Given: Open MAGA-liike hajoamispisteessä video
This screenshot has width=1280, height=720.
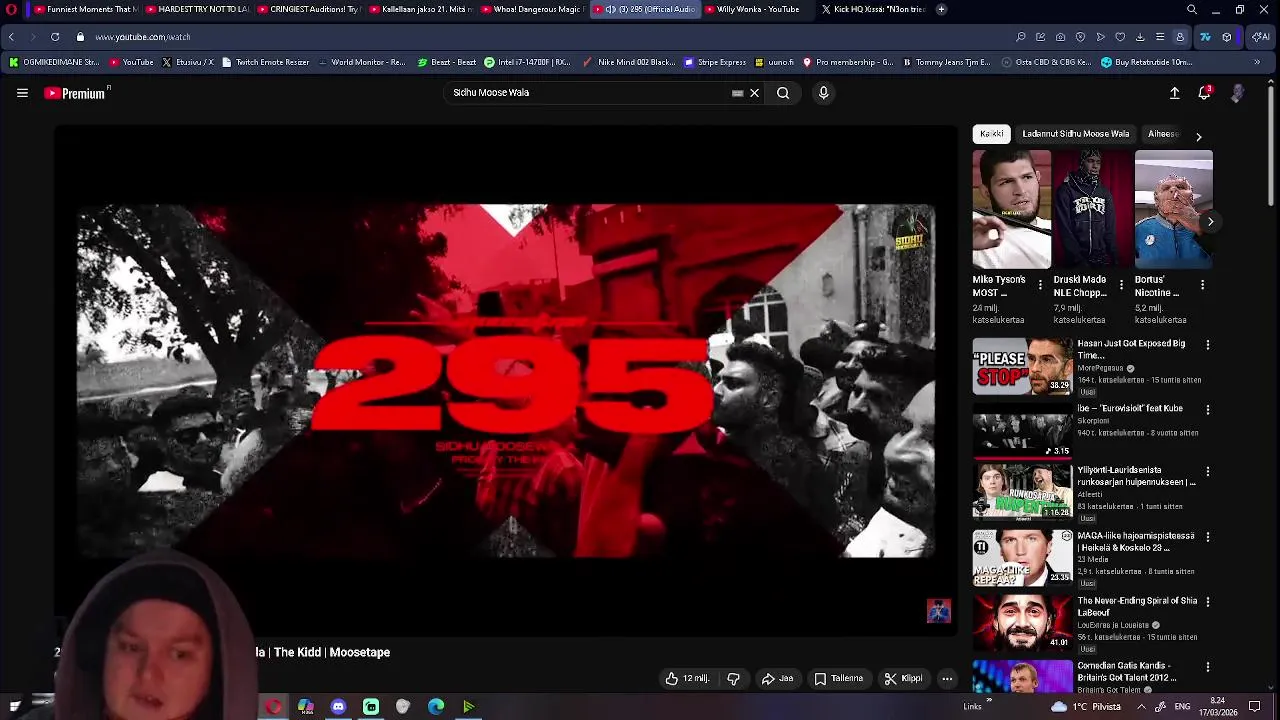Looking at the screenshot, I should (1022, 558).
